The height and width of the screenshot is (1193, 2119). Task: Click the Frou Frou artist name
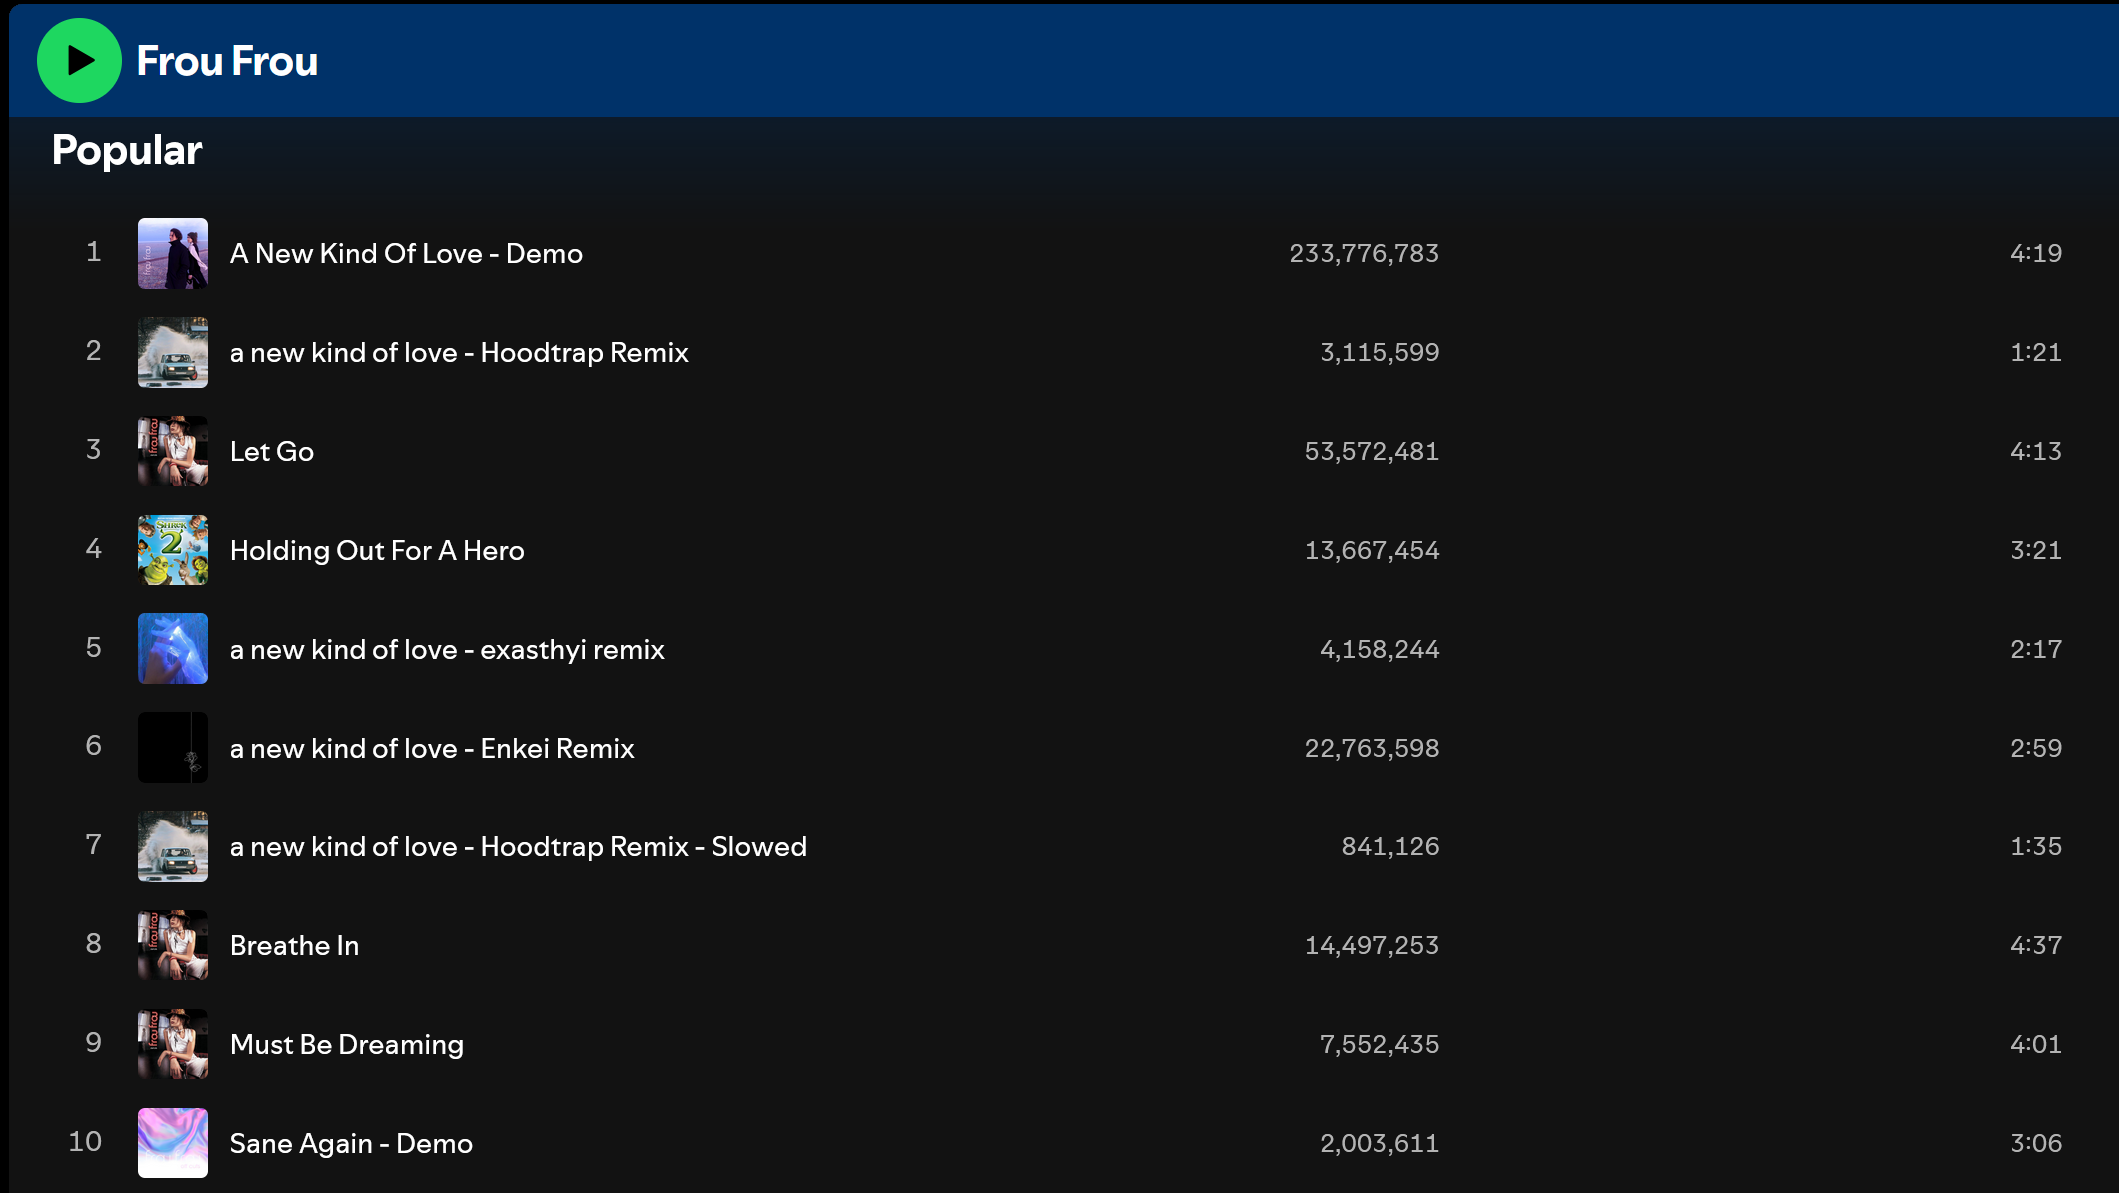[x=227, y=61]
